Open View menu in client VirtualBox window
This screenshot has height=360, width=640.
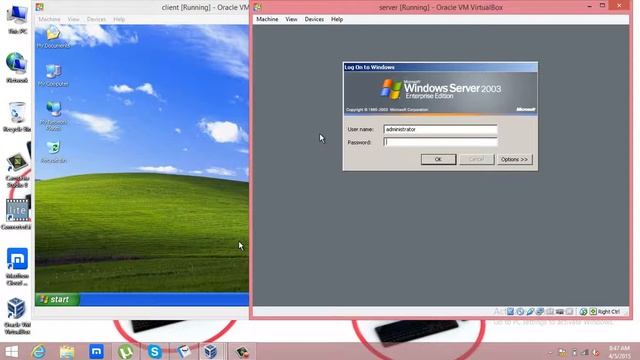[73, 19]
